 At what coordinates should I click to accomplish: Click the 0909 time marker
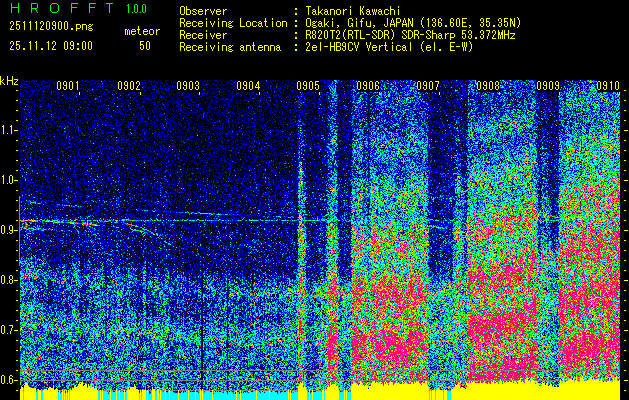[548, 85]
